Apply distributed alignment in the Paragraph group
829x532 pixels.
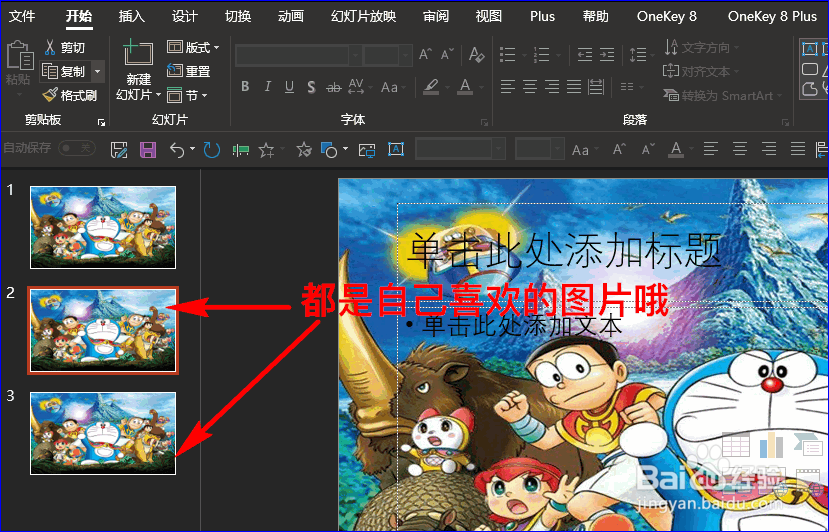[596, 87]
